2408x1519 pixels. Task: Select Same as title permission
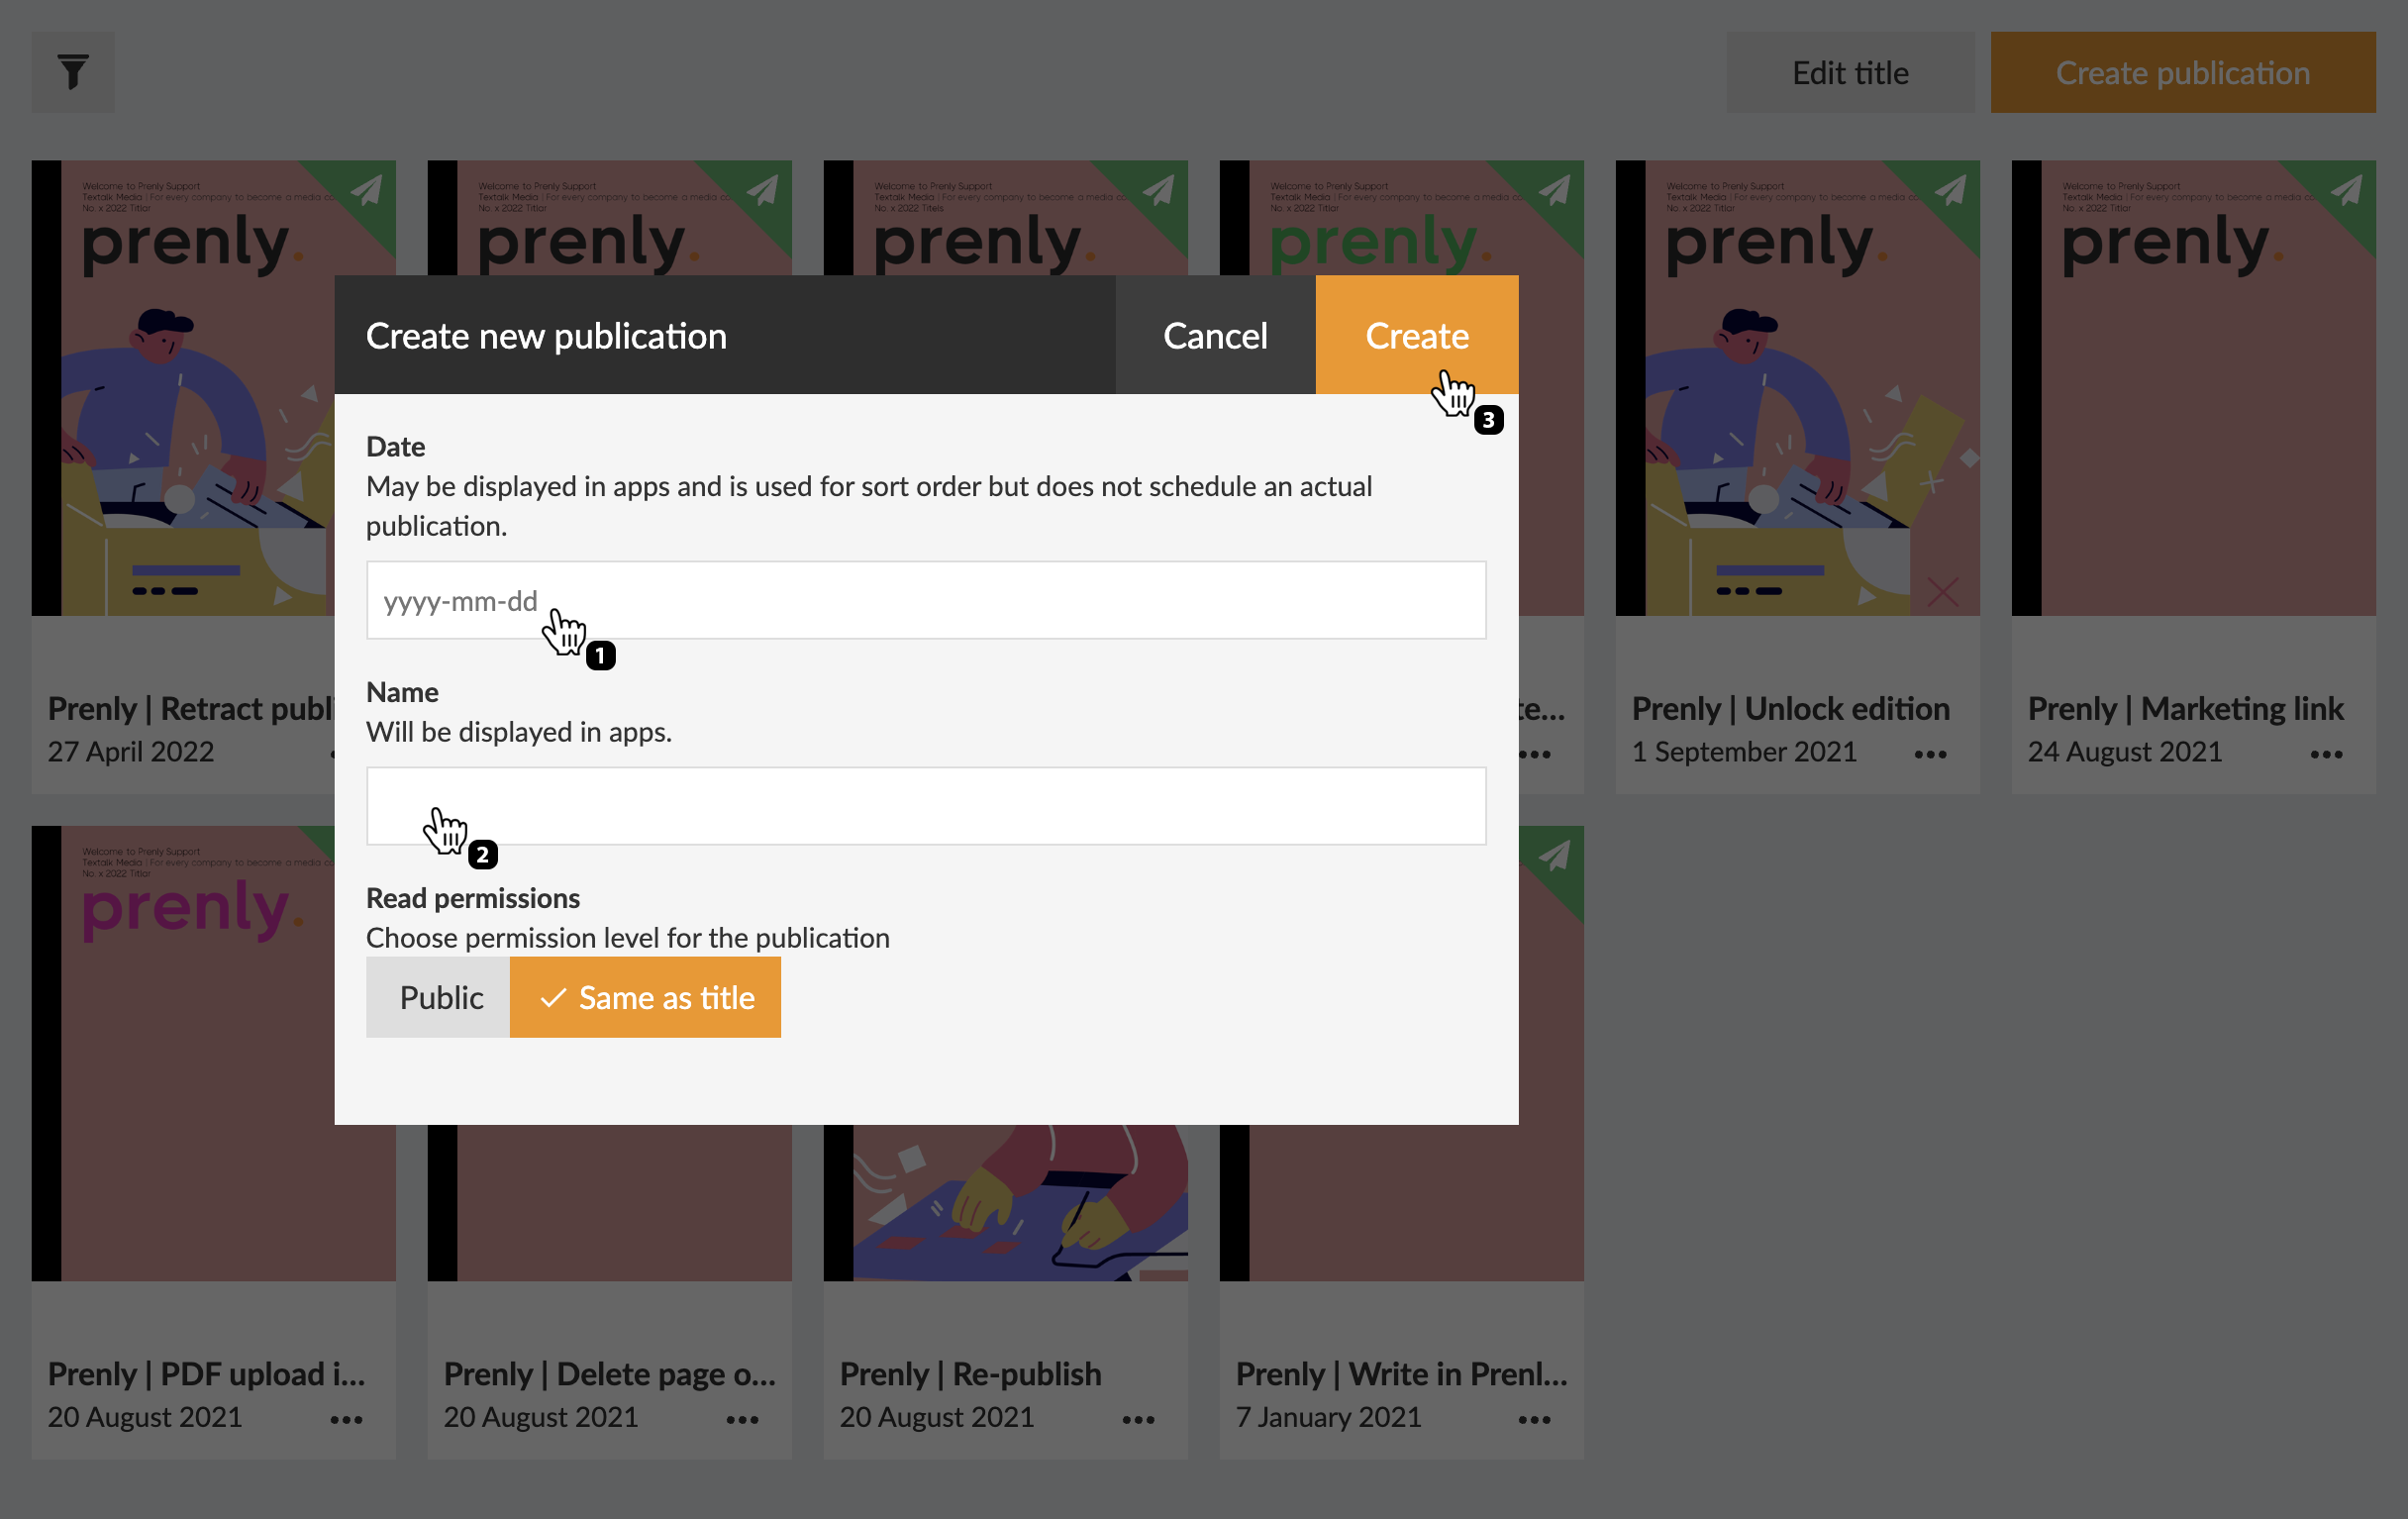(x=646, y=997)
